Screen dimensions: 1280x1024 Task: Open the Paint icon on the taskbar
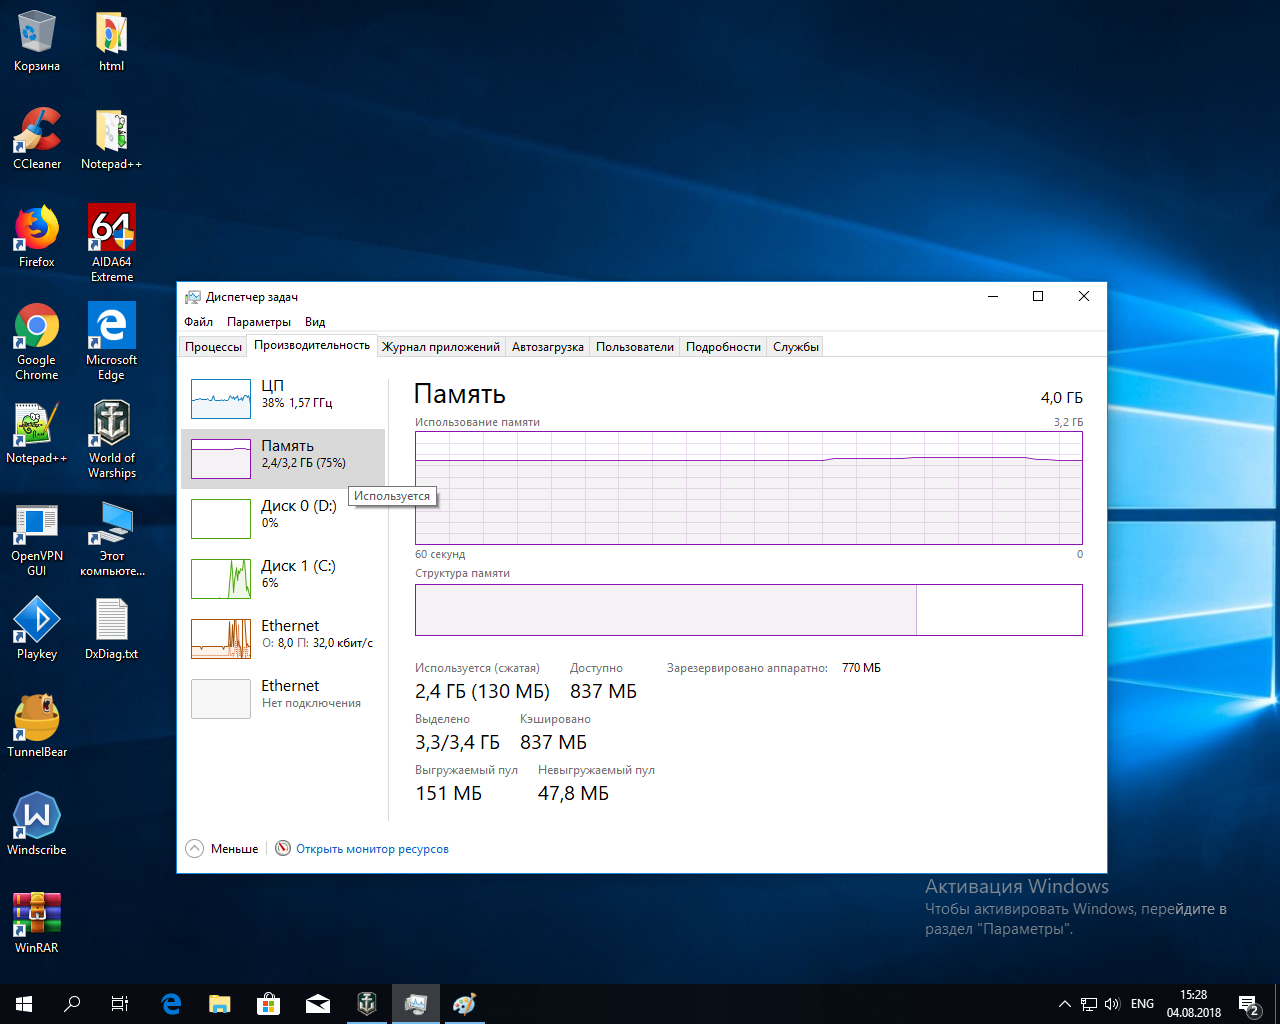pyautogui.click(x=465, y=1004)
